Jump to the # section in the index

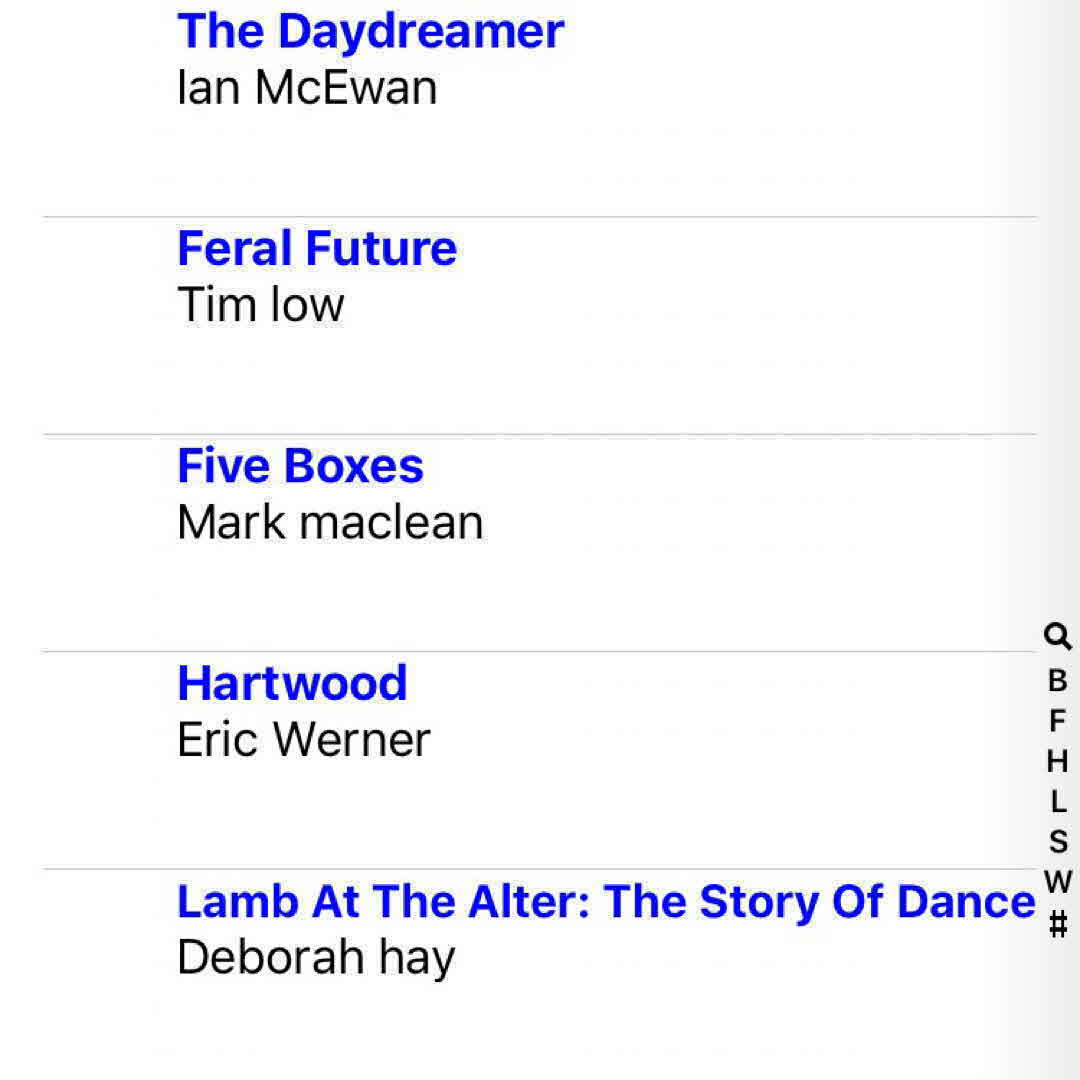1058,925
